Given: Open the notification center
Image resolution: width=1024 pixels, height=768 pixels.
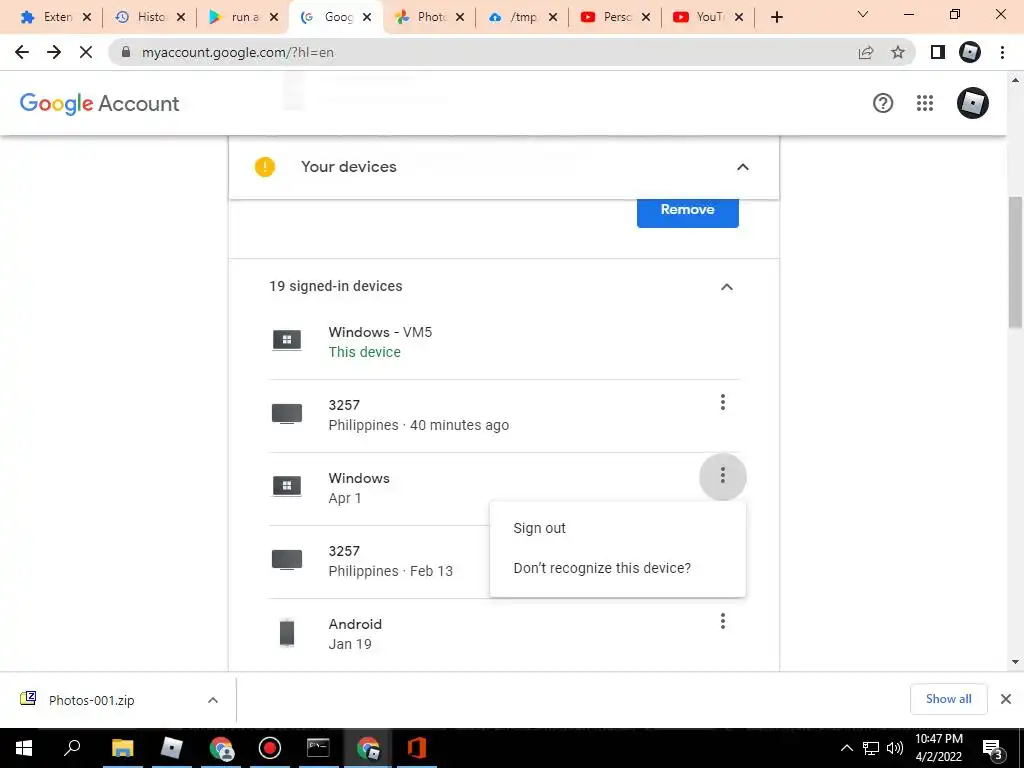Looking at the screenshot, I should [x=993, y=749].
